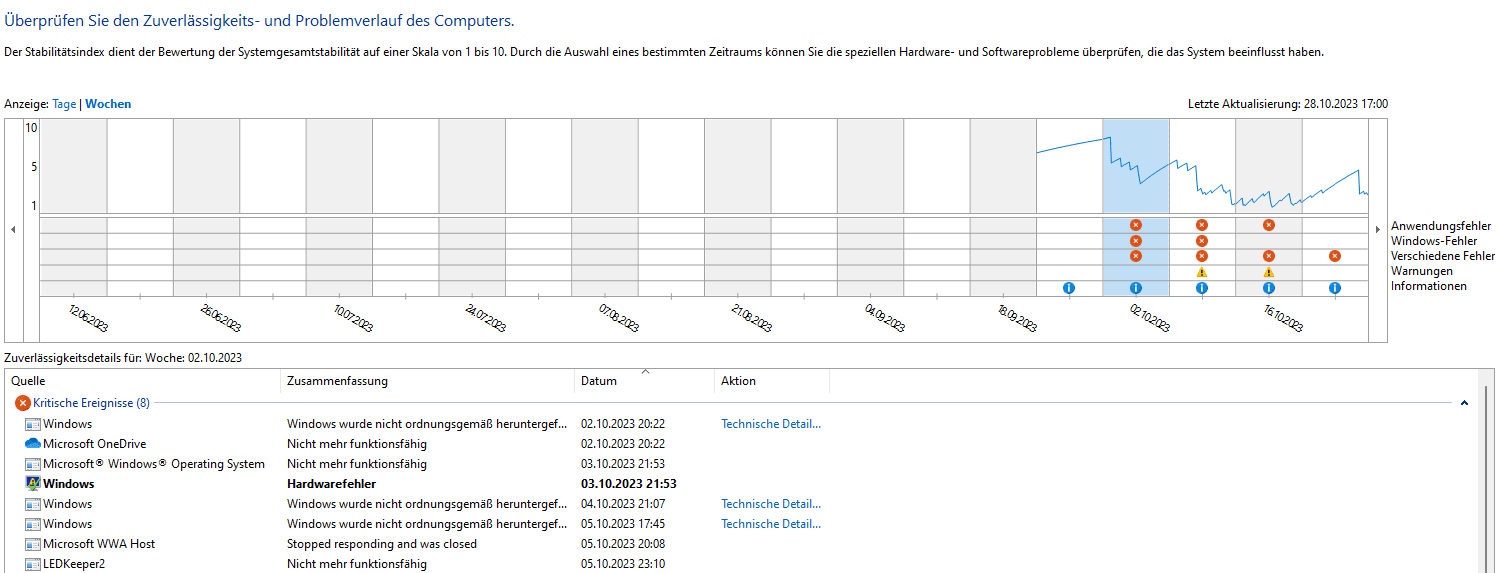The image size is (1504, 573).
Task: Click Hardwarefehler Windows row icon
Action: point(32,484)
